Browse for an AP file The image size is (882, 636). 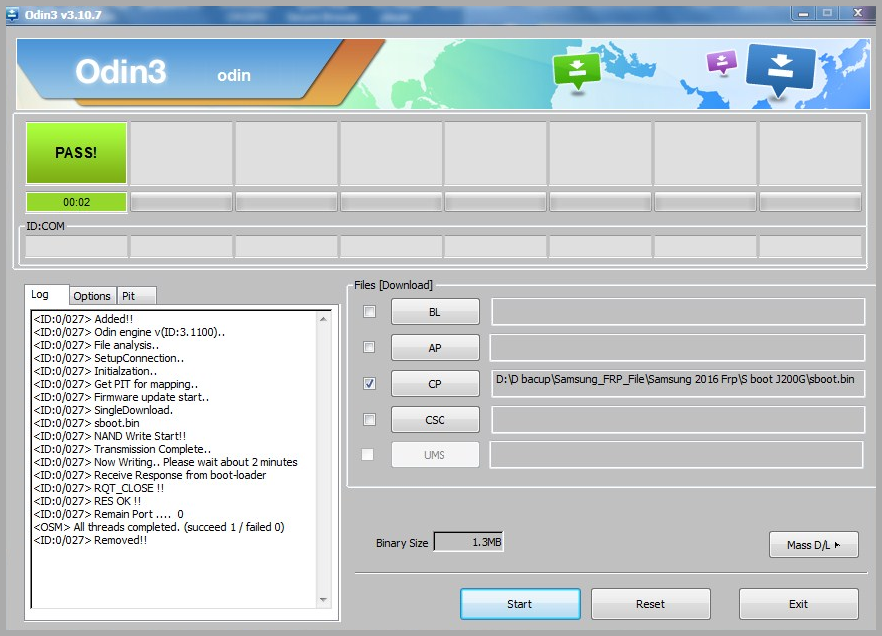click(435, 348)
